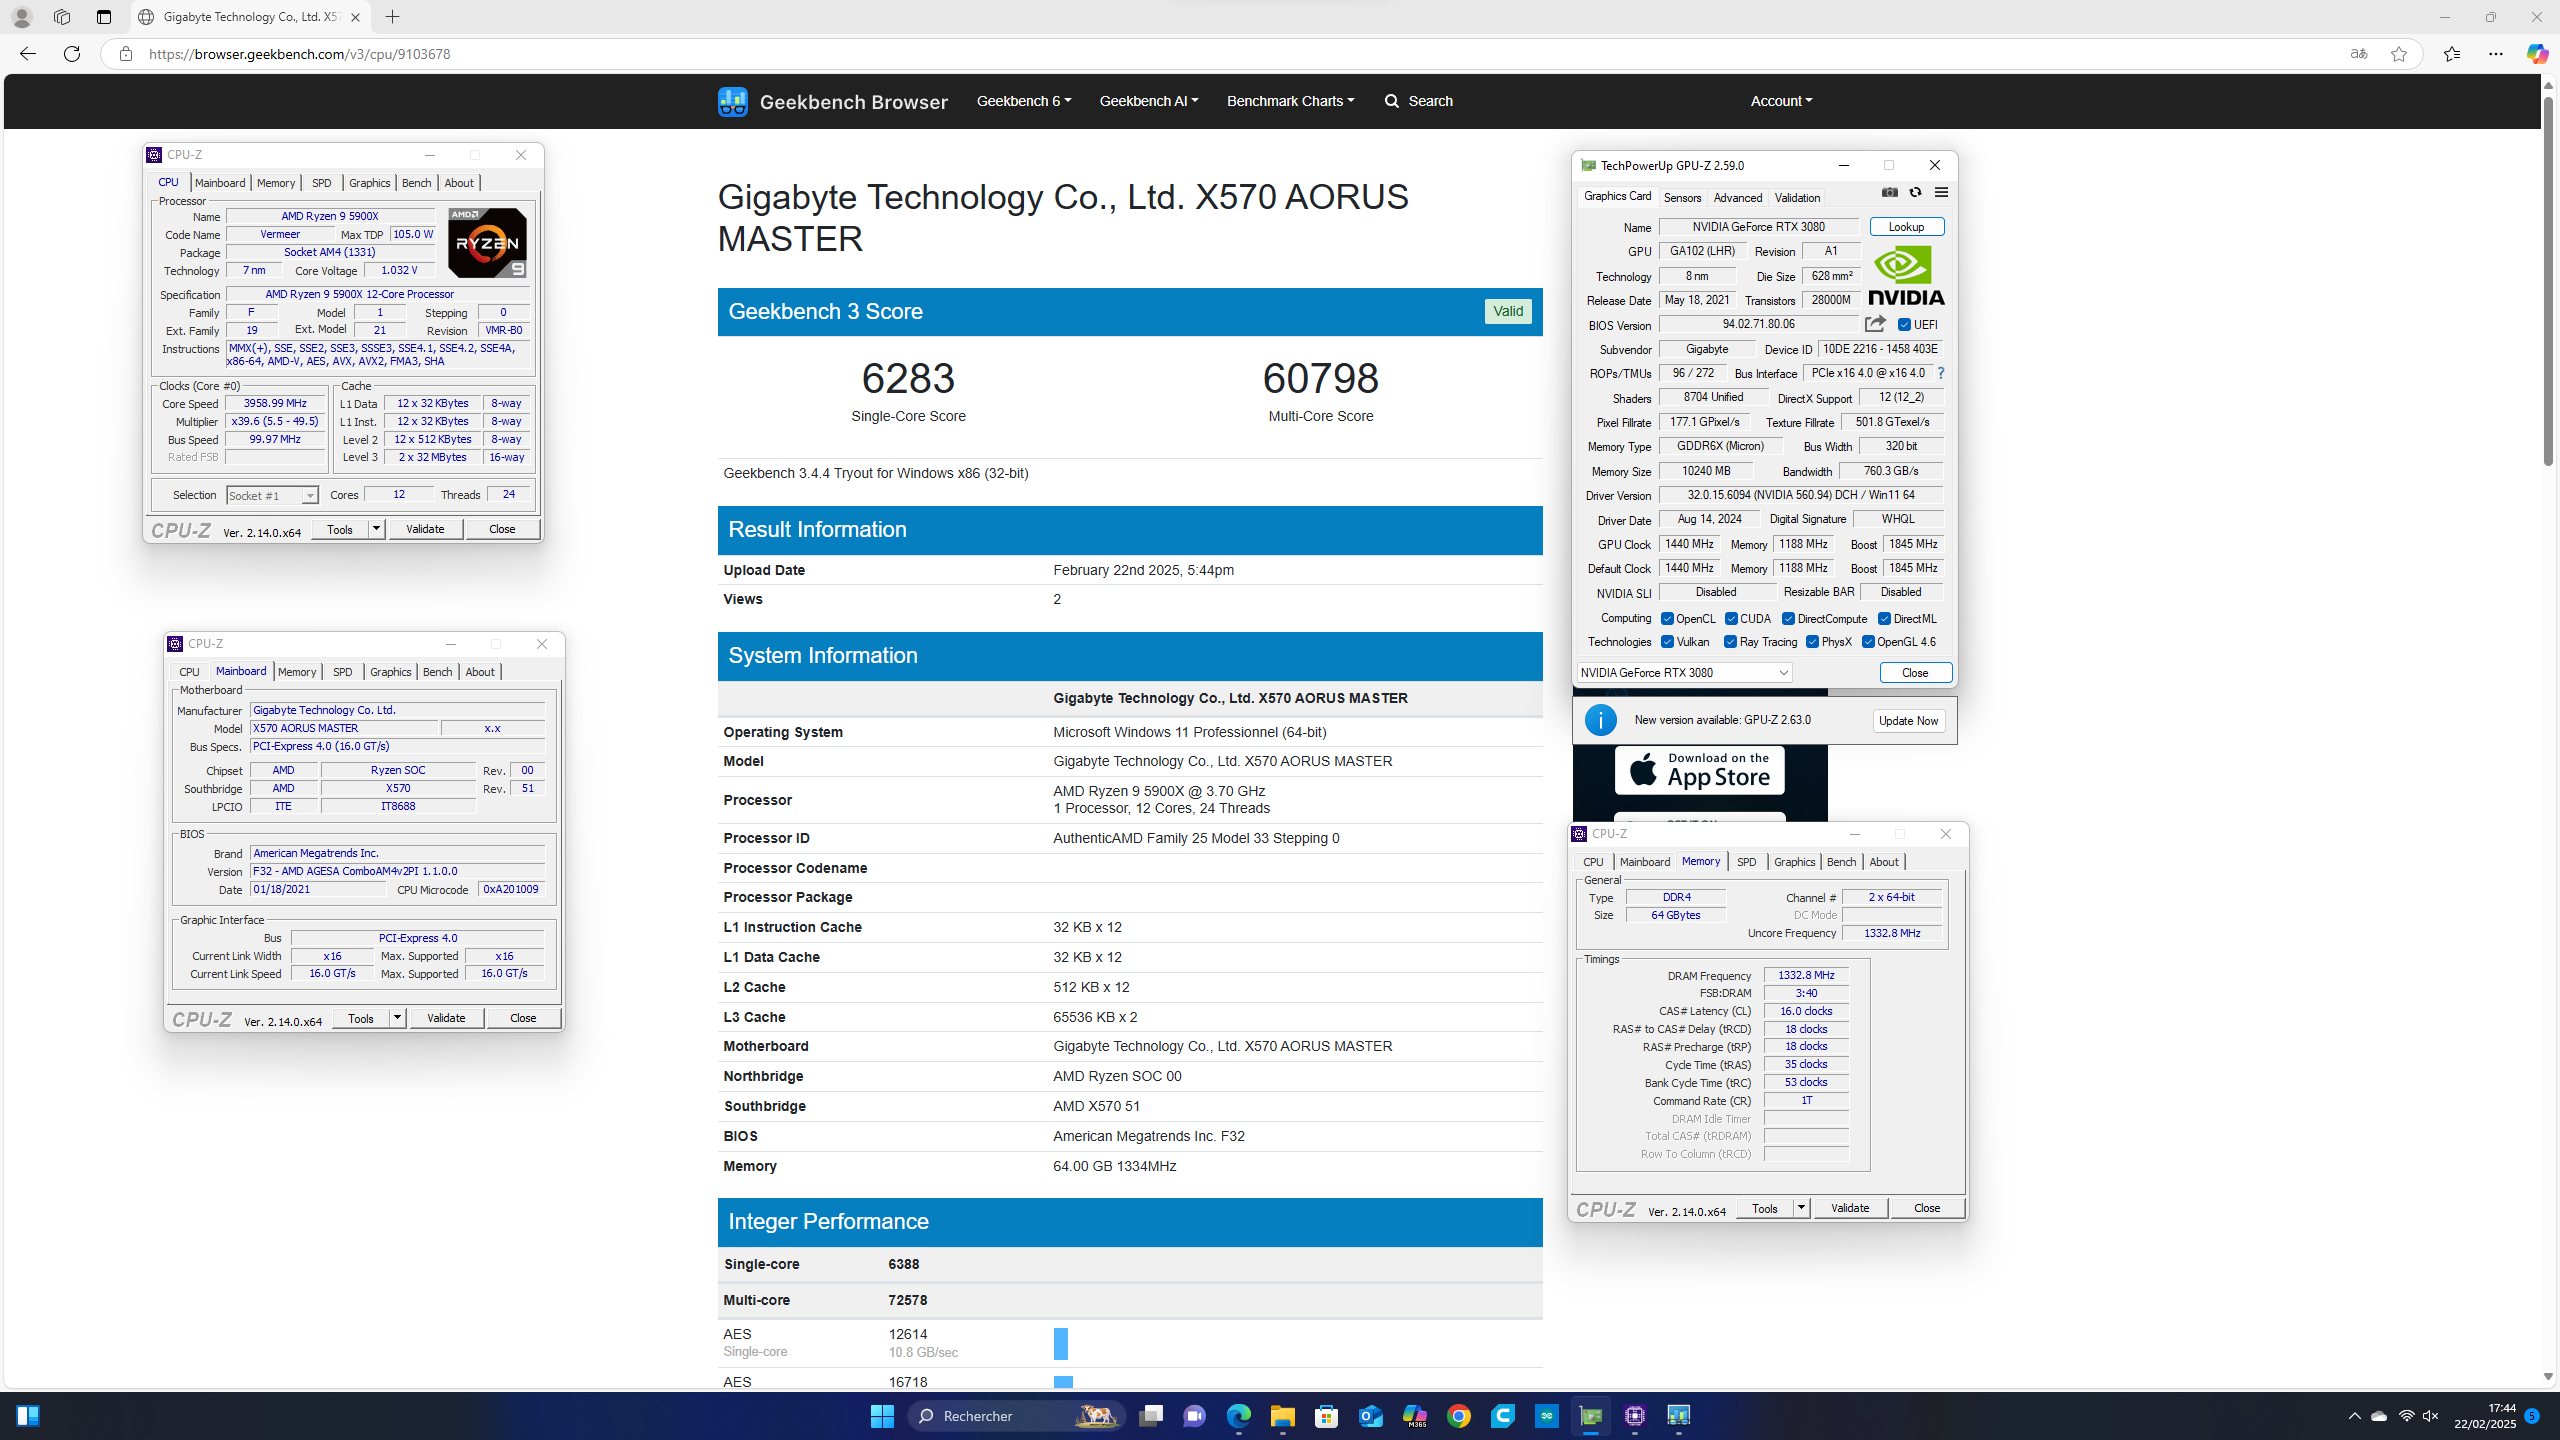The image size is (2560, 1440).
Task: Expand Tools dropdown arrow in CPU-Z Memory window
Action: 1801,1208
